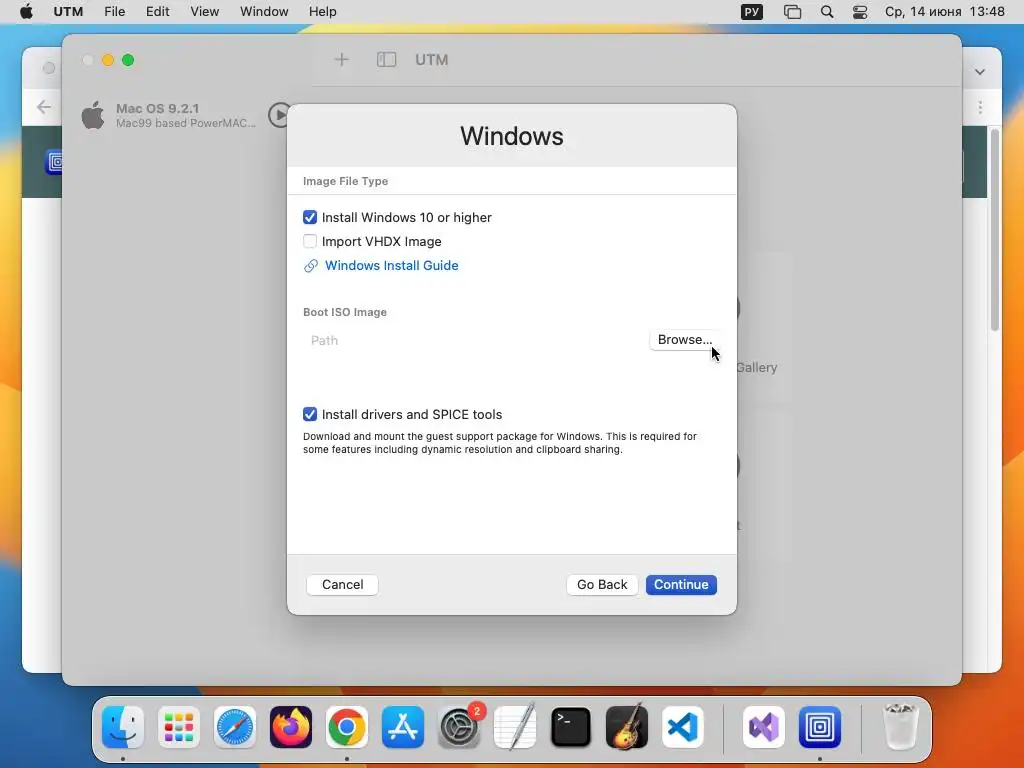Open Stage Manager windows icon in menu bar
The width and height of the screenshot is (1024, 768).
(792, 12)
